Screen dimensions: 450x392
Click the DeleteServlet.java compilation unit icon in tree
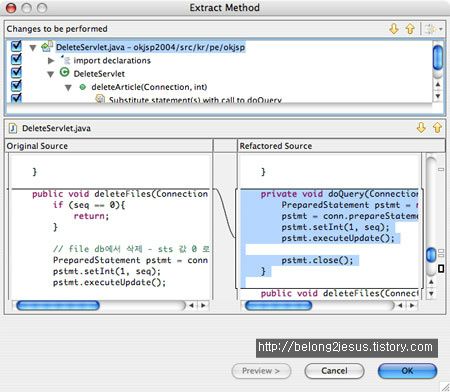[x=47, y=47]
